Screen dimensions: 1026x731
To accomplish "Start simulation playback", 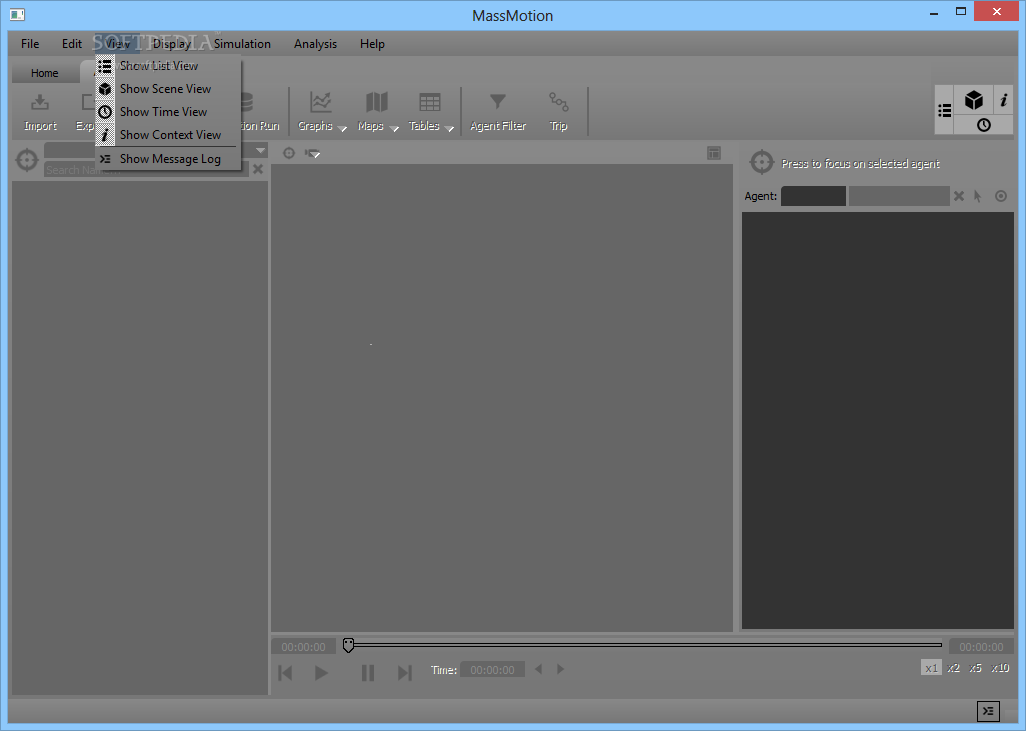I will (321, 673).
